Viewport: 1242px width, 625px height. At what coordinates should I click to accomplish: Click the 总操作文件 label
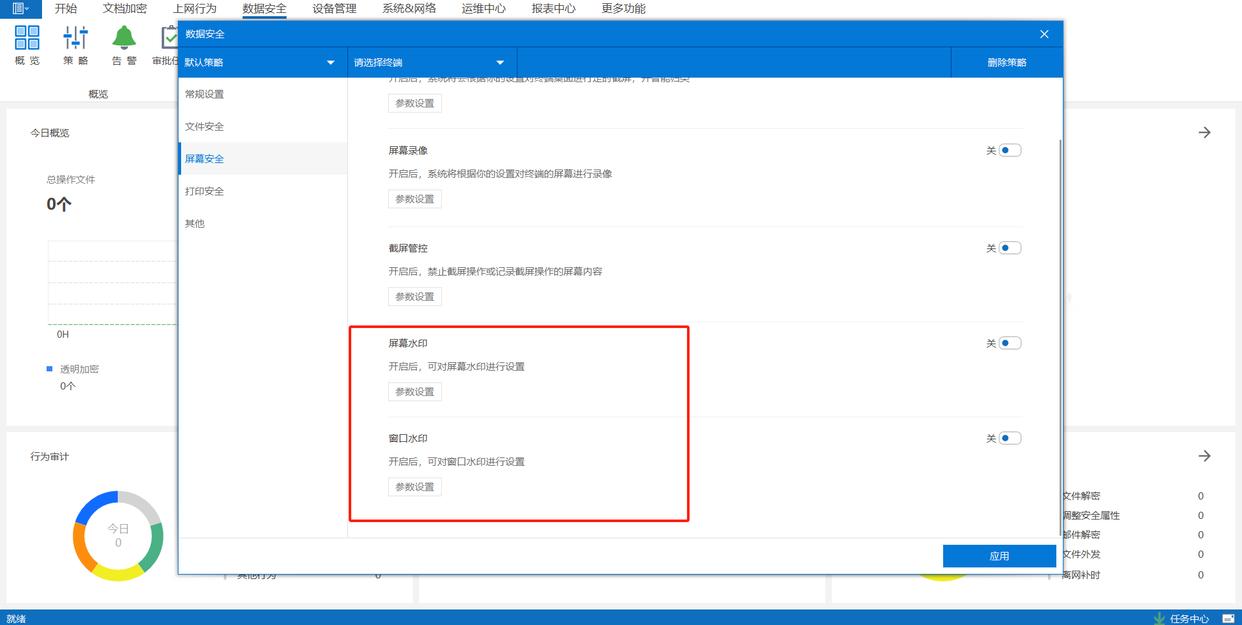pyautogui.click(x=71, y=180)
